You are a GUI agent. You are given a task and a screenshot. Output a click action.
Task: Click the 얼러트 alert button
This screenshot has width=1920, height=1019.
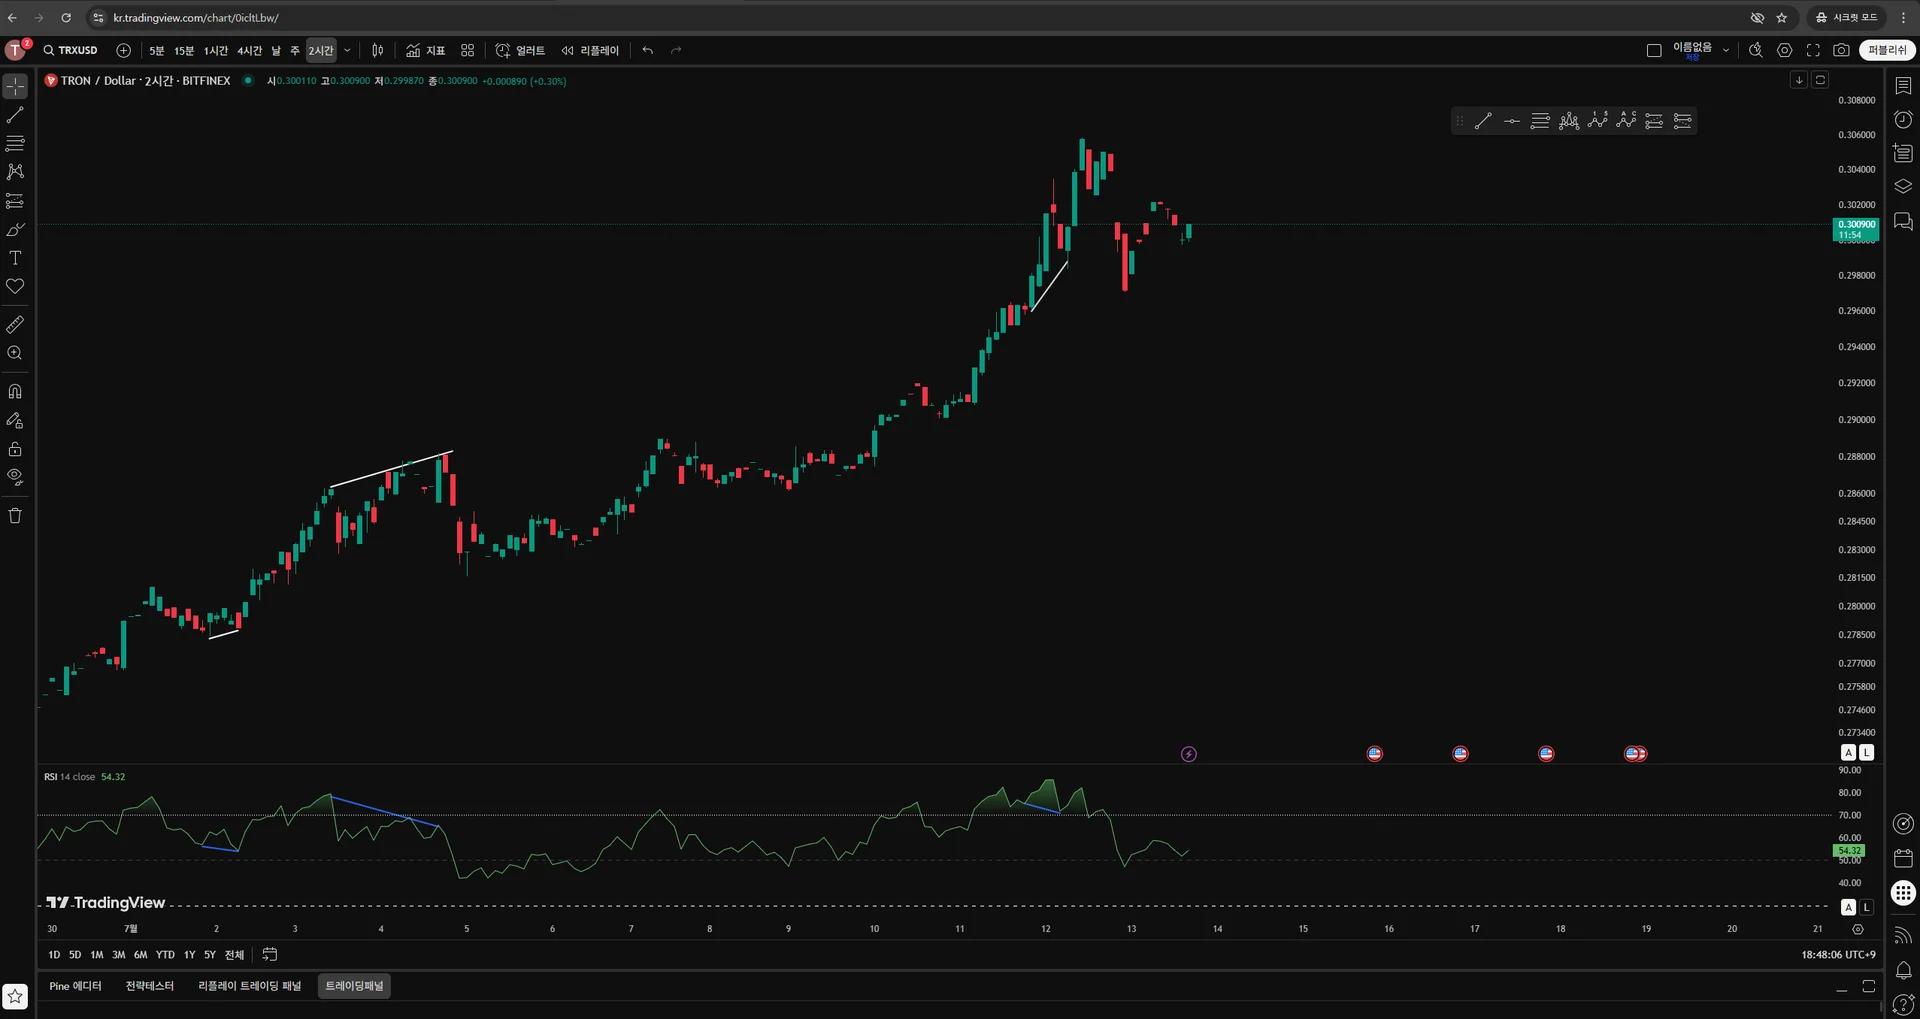click(x=521, y=50)
